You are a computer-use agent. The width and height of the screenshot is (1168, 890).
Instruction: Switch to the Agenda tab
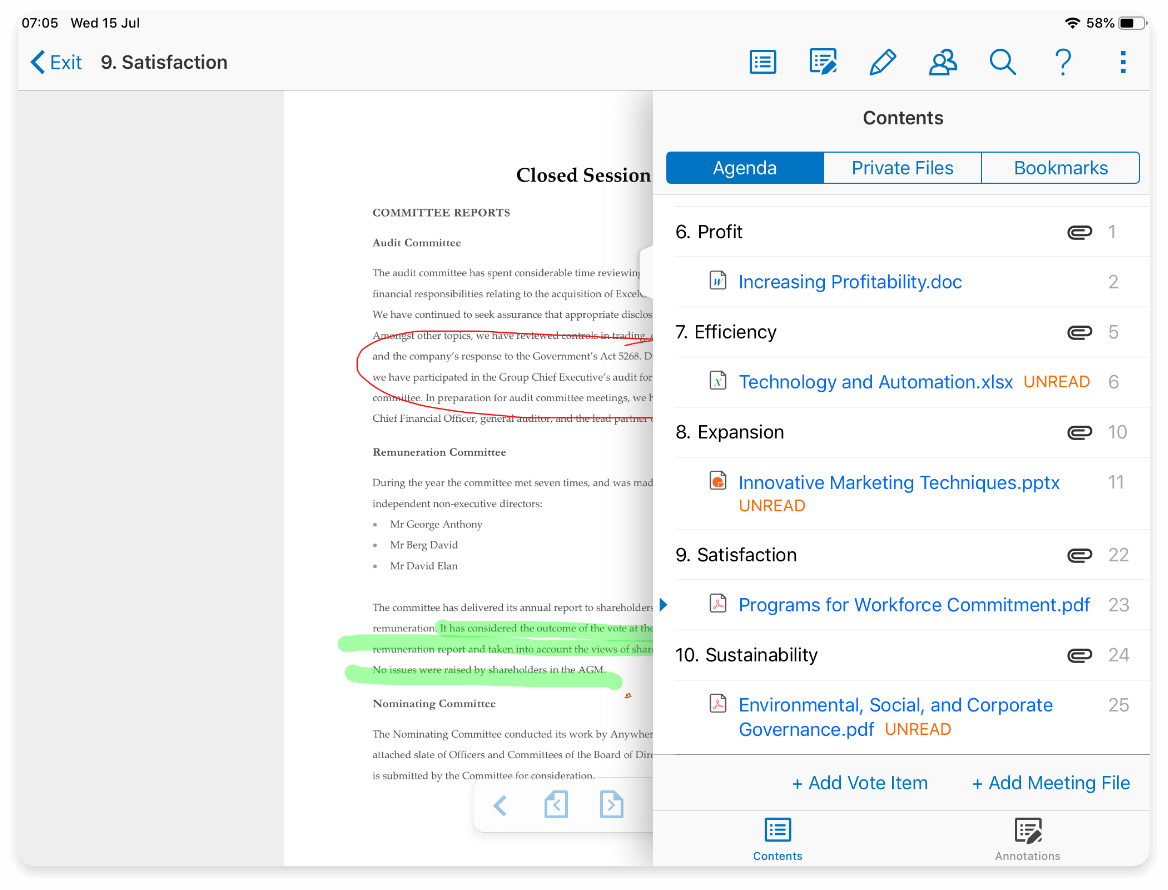pos(745,168)
